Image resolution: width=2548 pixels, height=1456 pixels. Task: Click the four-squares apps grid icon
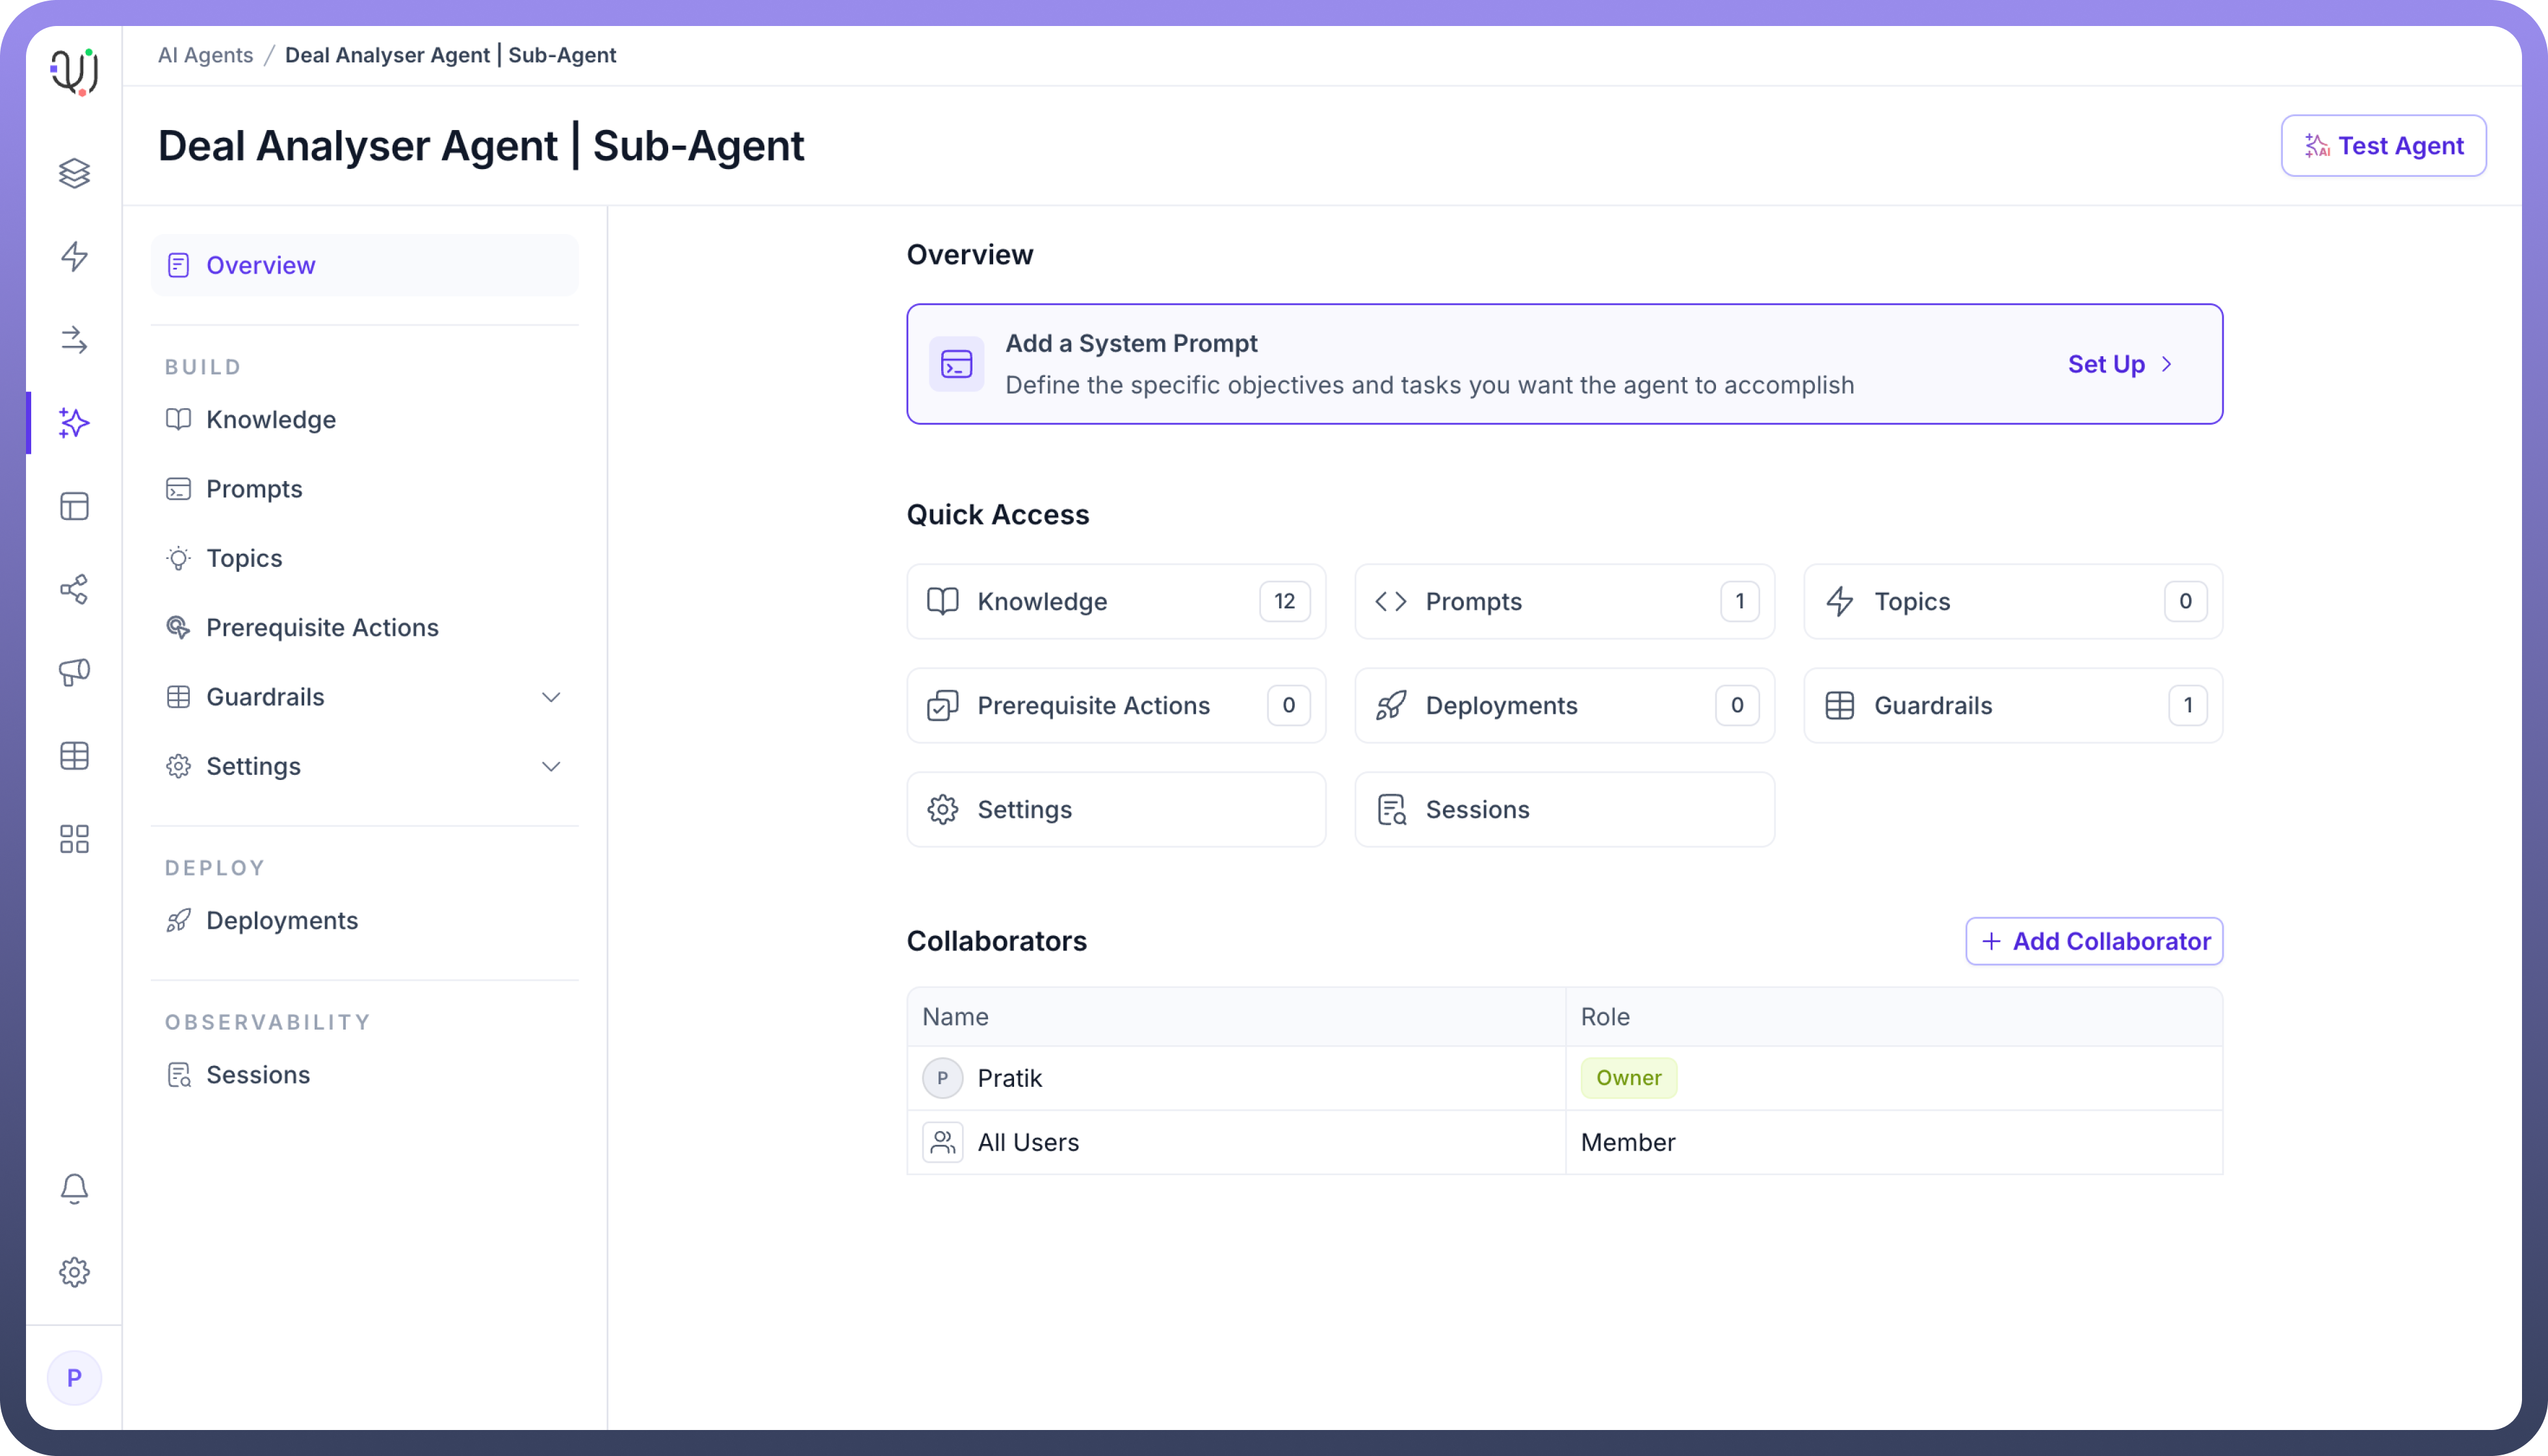[74, 838]
